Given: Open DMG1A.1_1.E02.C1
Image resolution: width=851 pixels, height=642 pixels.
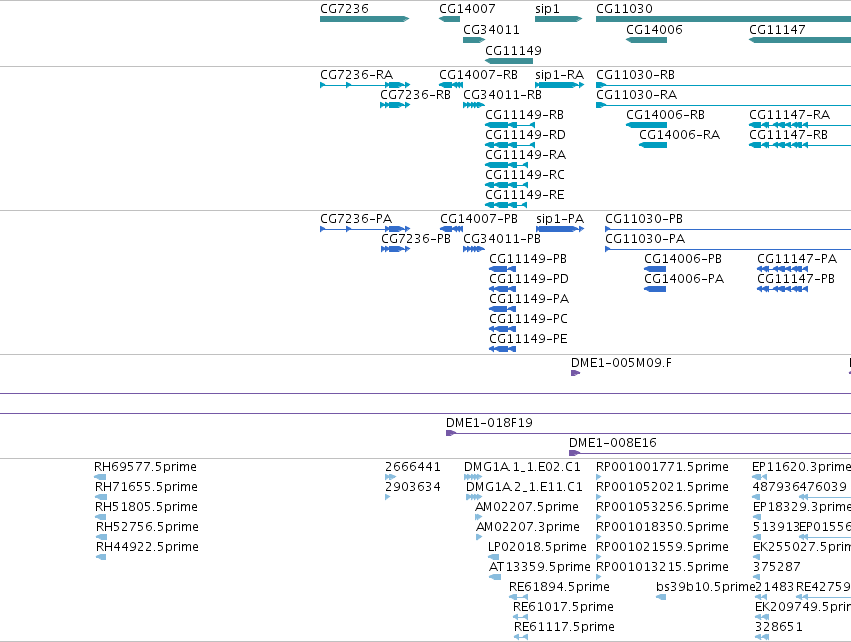Looking at the screenshot, I should pyautogui.click(x=473, y=477).
